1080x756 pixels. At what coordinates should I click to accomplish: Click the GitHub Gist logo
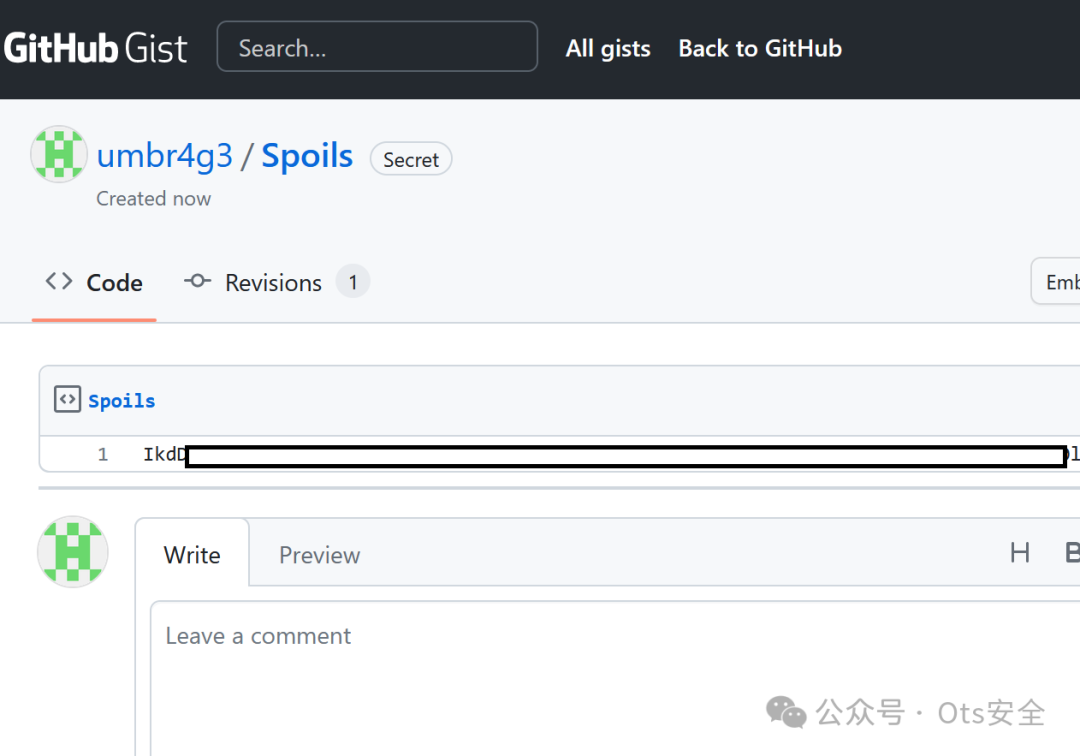tap(95, 48)
